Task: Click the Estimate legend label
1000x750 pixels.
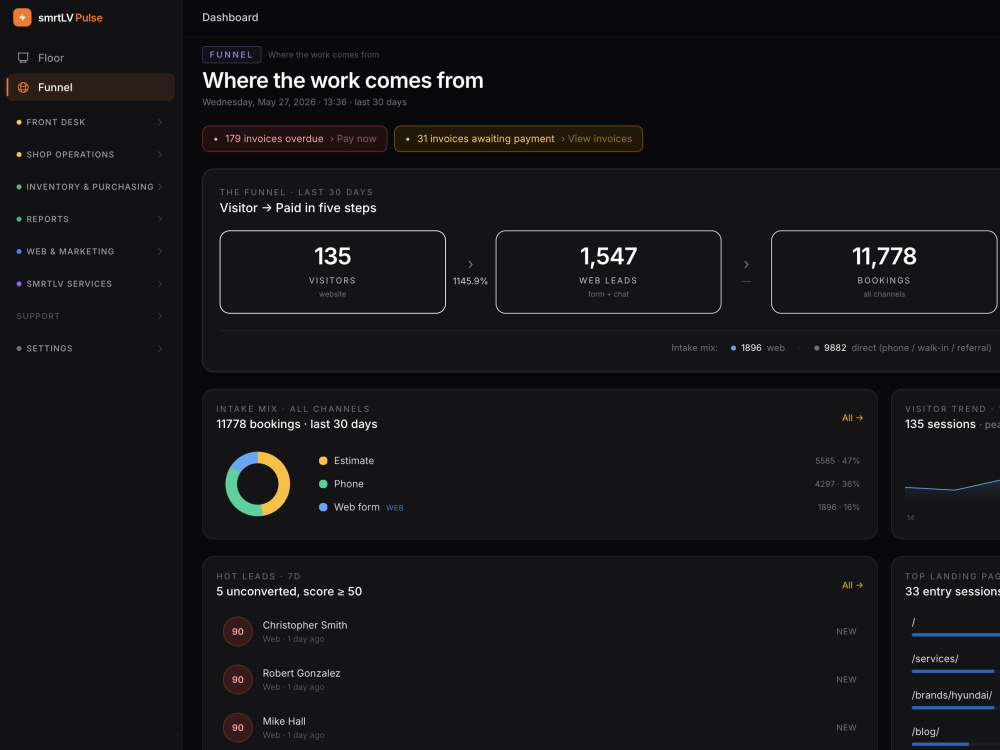Action: [x=354, y=460]
